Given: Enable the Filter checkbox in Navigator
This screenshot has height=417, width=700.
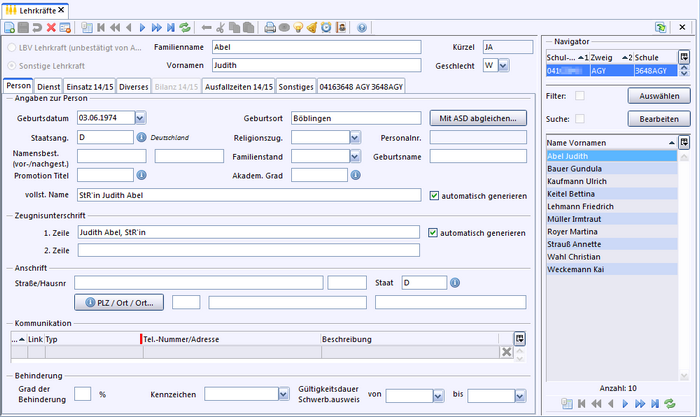Looking at the screenshot, I should click(579, 96).
